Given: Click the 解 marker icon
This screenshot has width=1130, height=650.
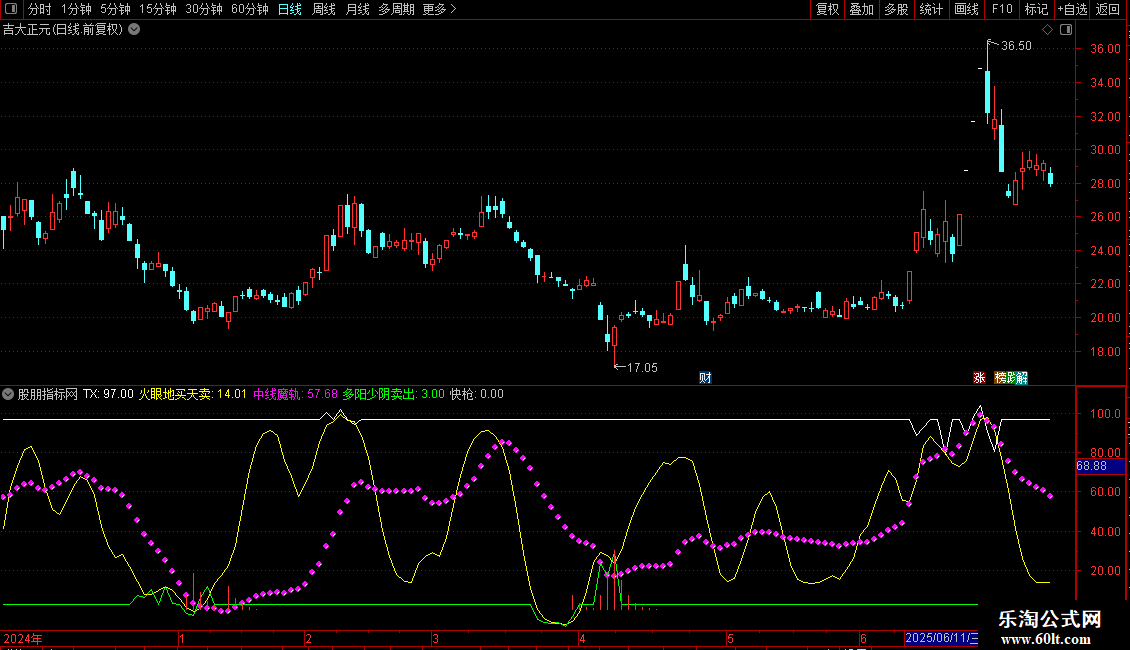Looking at the screenshot, I should 1022,378.
